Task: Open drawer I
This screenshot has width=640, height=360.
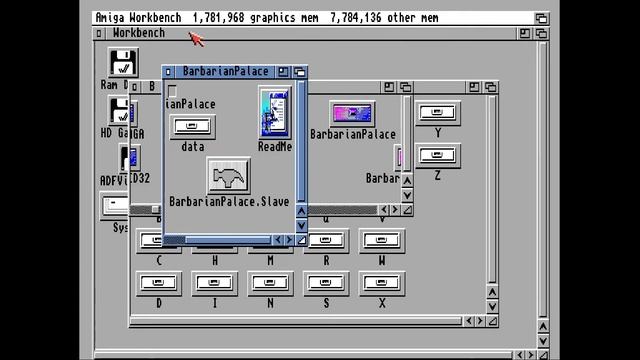Action: pos(214,283)
